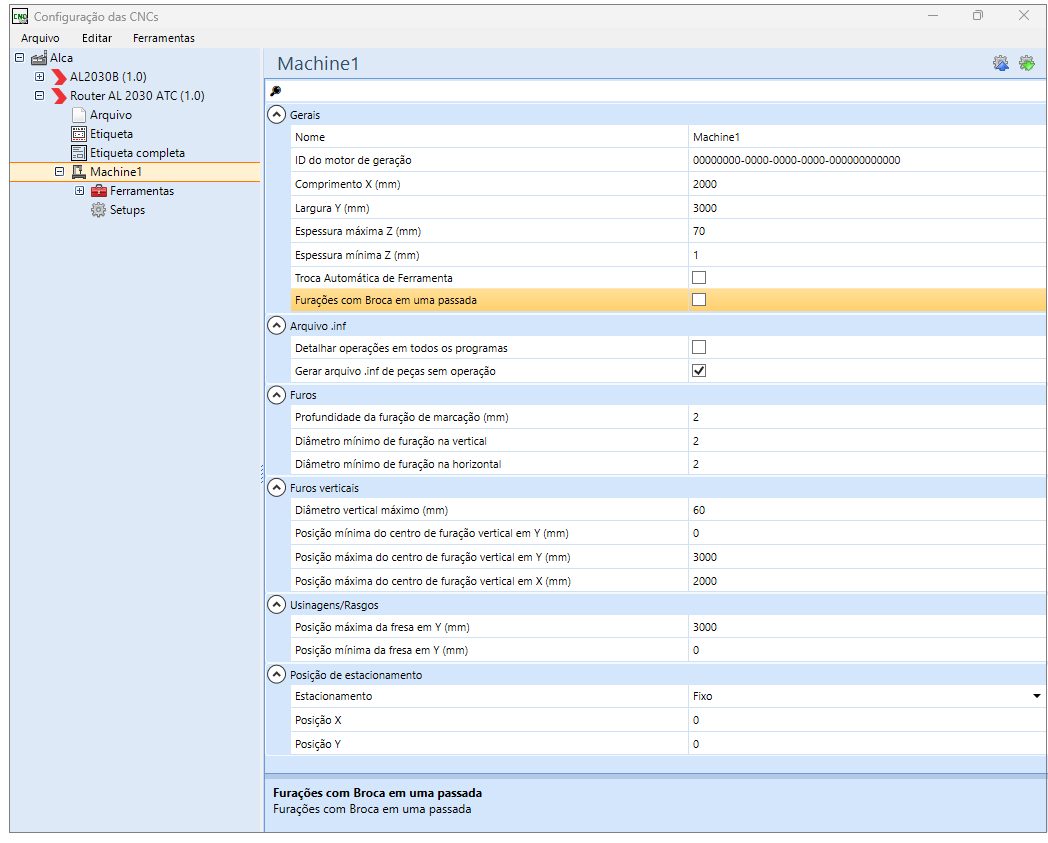This screenshot has width=1048, height=843.
Task: Collapse the Router AL 2030 ATC node
Action: (x=39, y=96)
